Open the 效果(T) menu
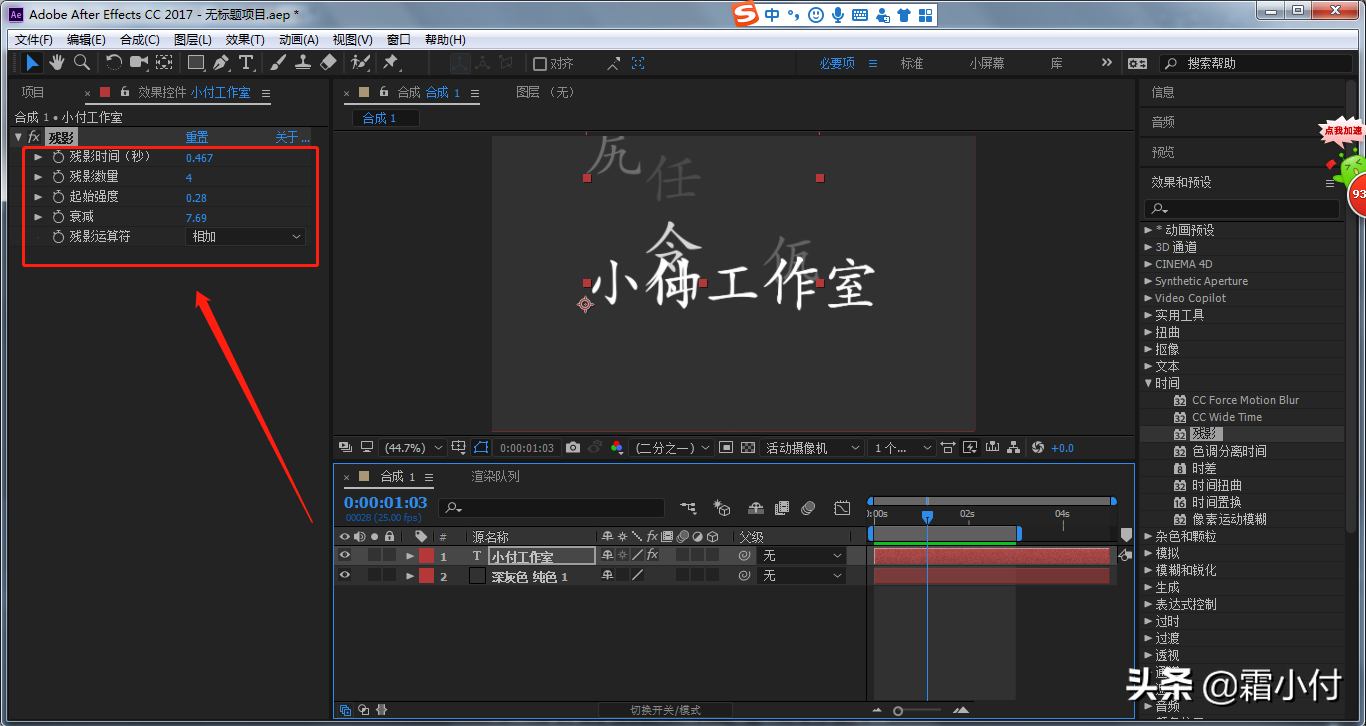This screenshot has height=726, width=1366. click(x=245, y=40)
